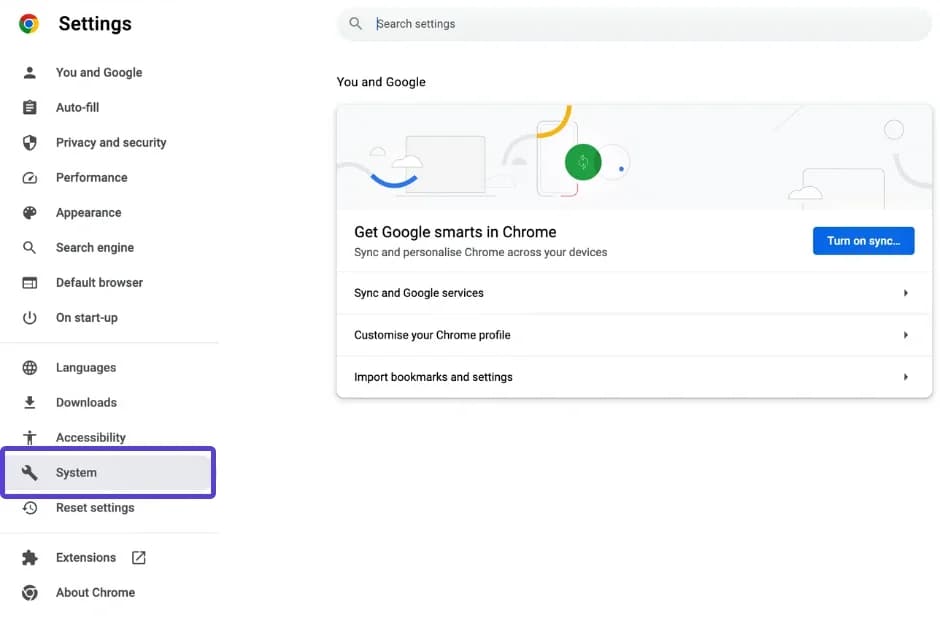
Task: Click the Performance speedometer icon
Action: [29, 177]
